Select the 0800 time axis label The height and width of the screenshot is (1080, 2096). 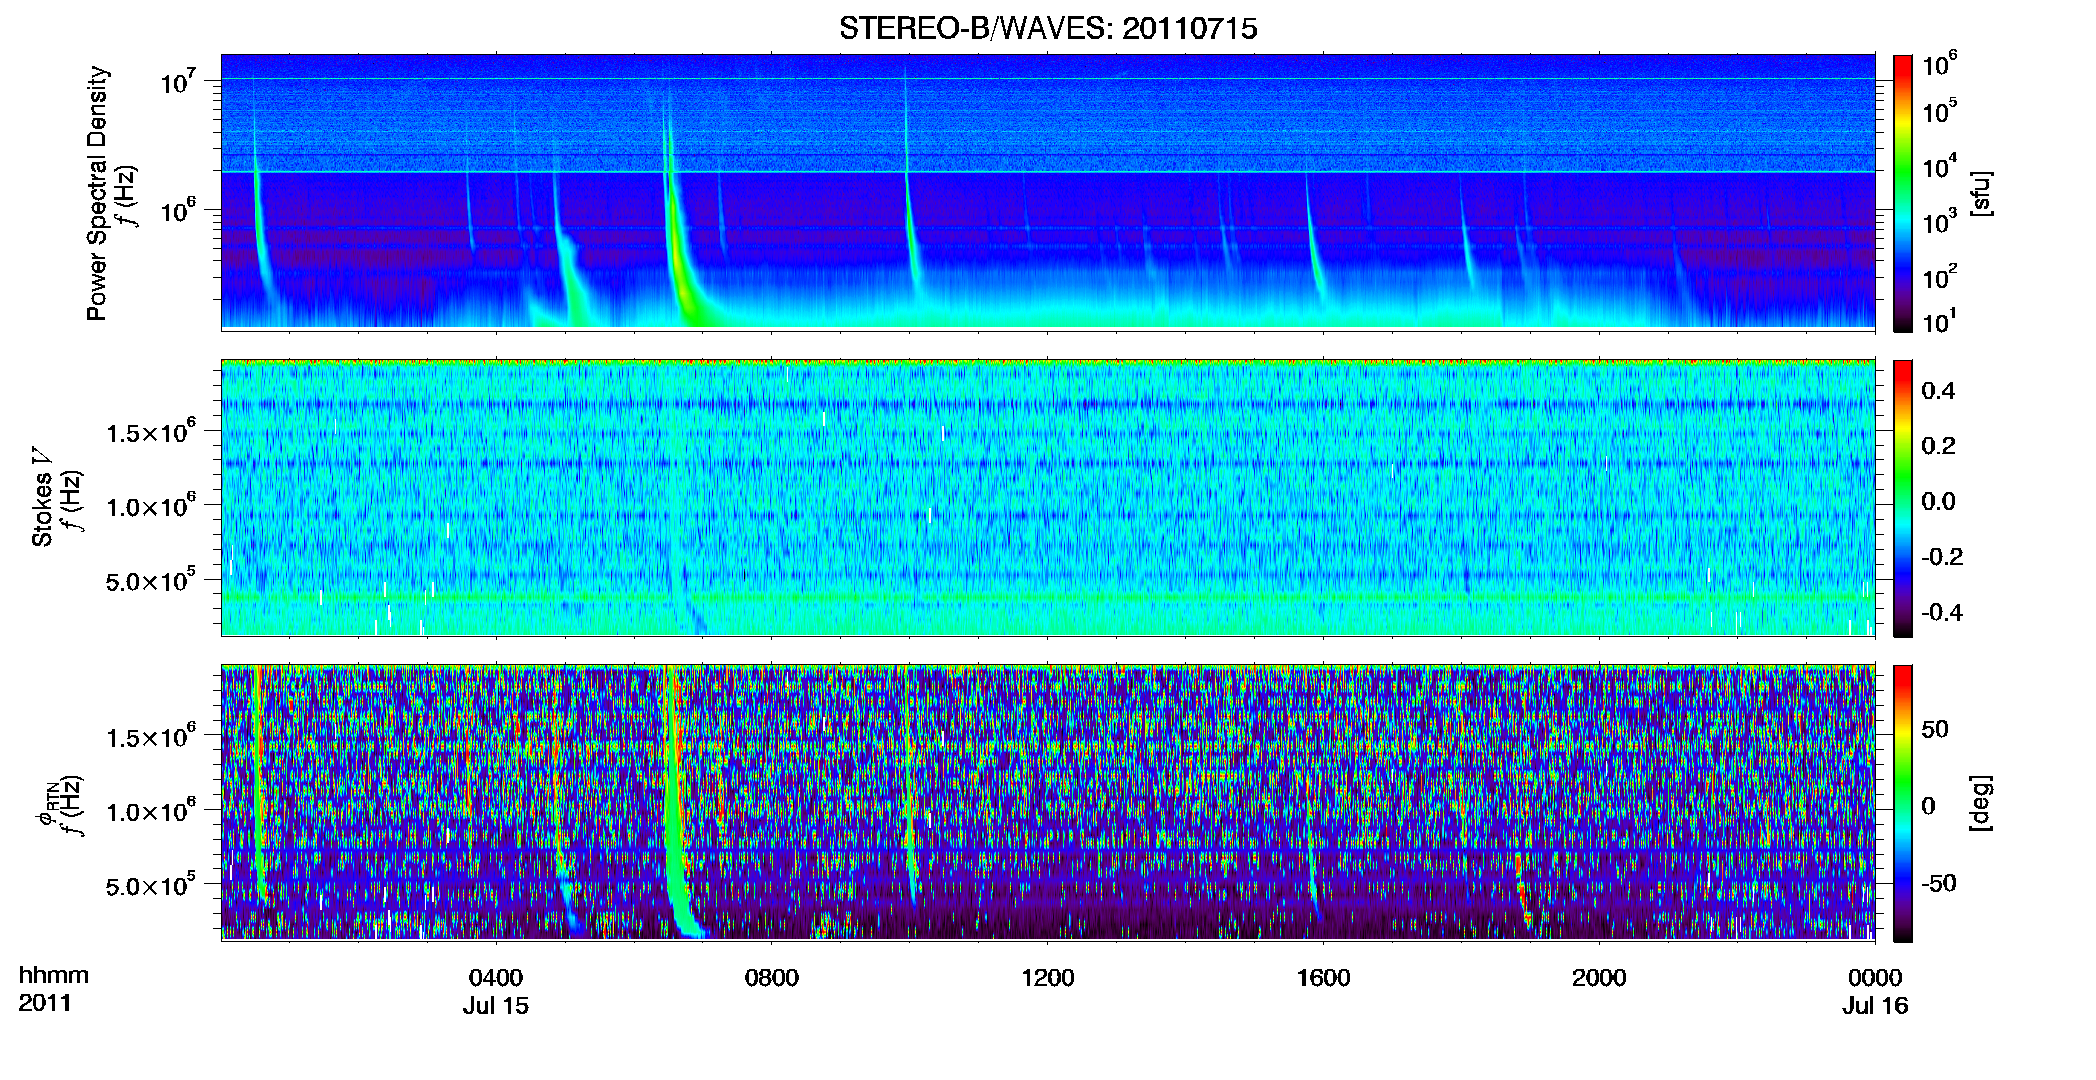point(772,977)
